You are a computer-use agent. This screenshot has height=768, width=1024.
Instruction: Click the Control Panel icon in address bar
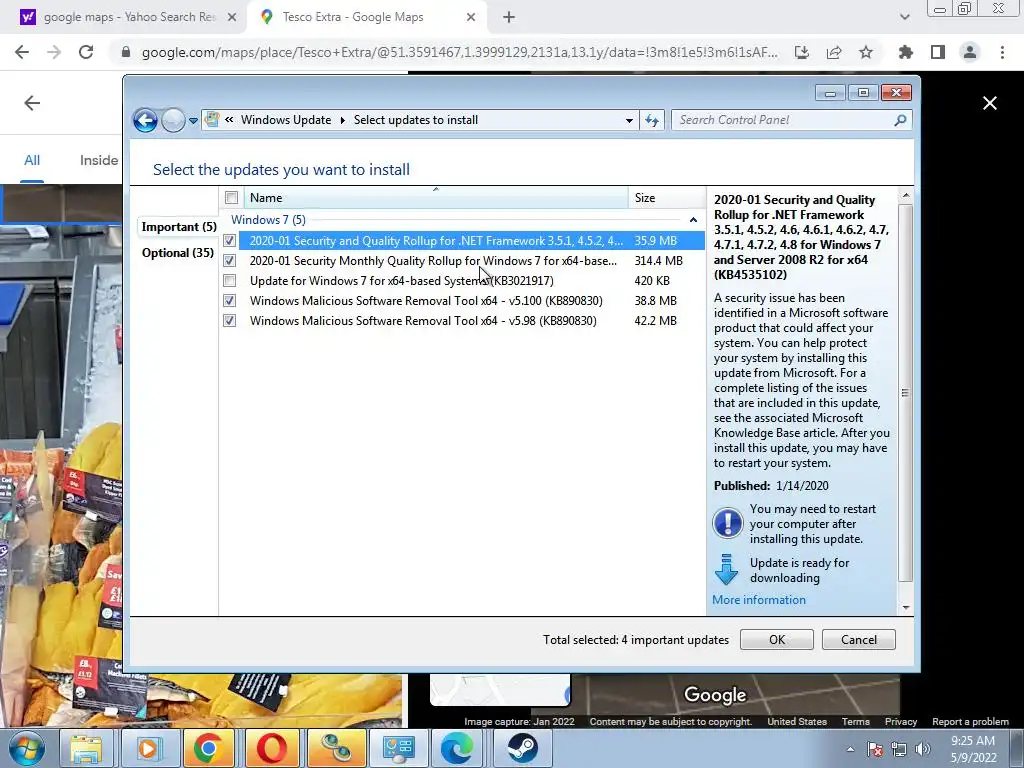pyautogui.click(x=212, y=120)
